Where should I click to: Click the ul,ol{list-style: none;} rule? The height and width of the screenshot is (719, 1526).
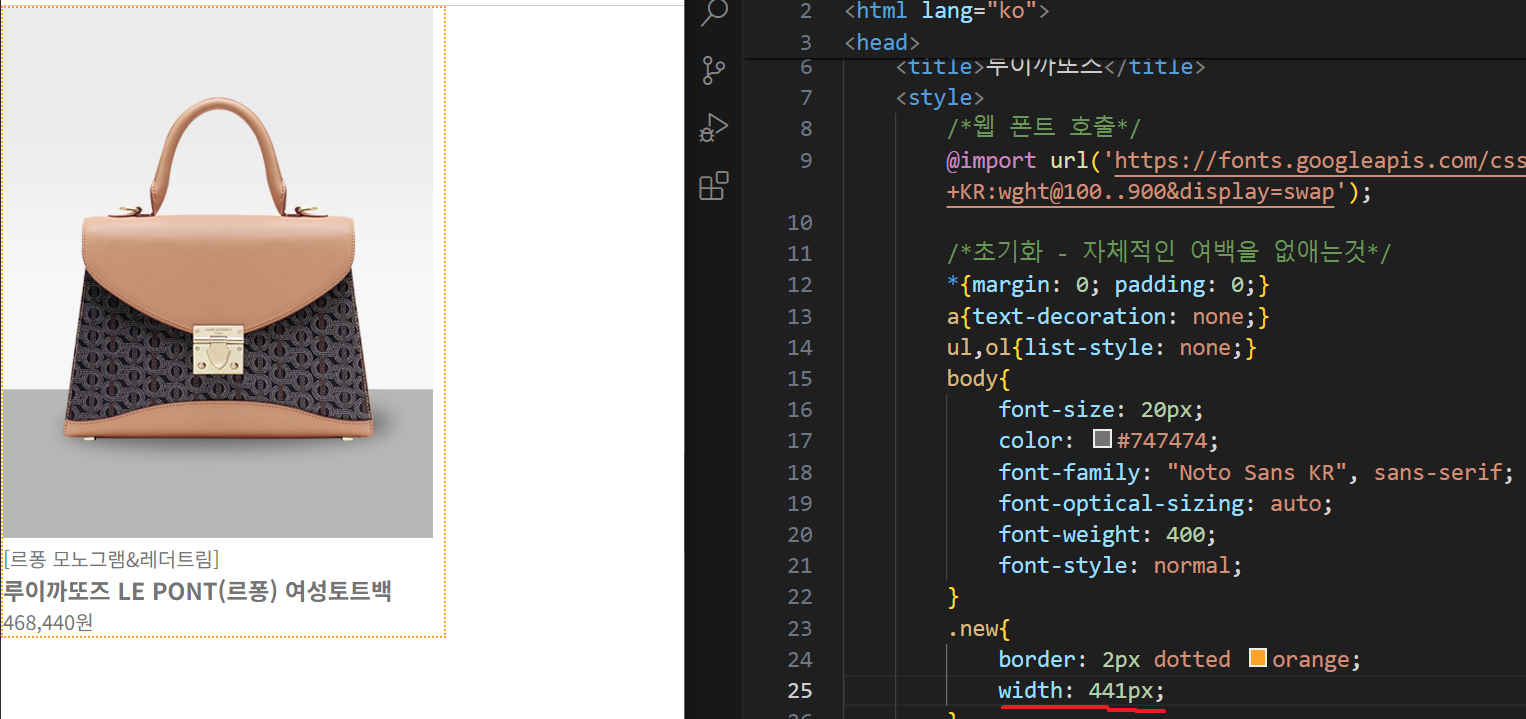(1101, 348)
